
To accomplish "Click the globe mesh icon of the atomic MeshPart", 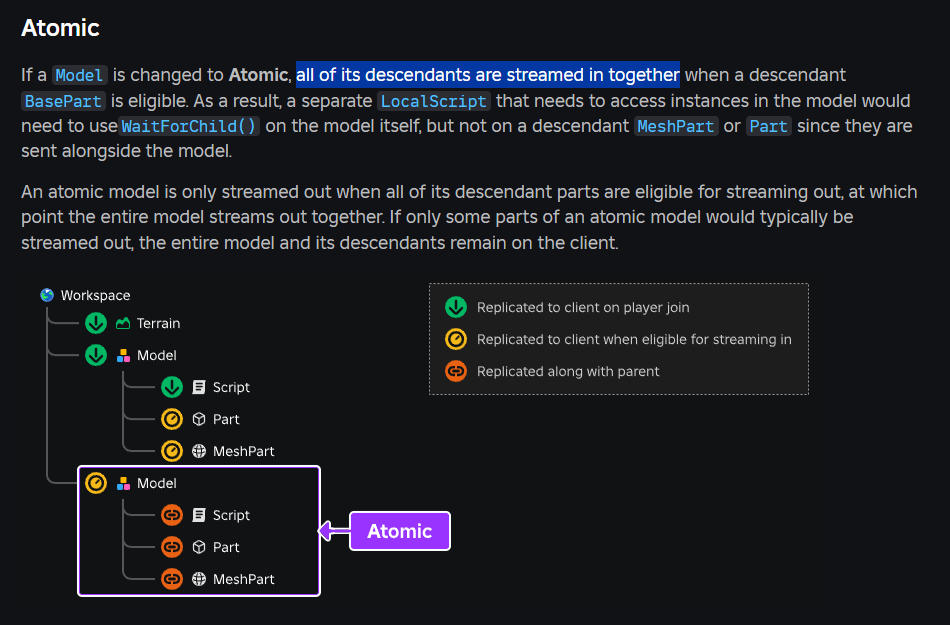I will [x=199, y=579].
